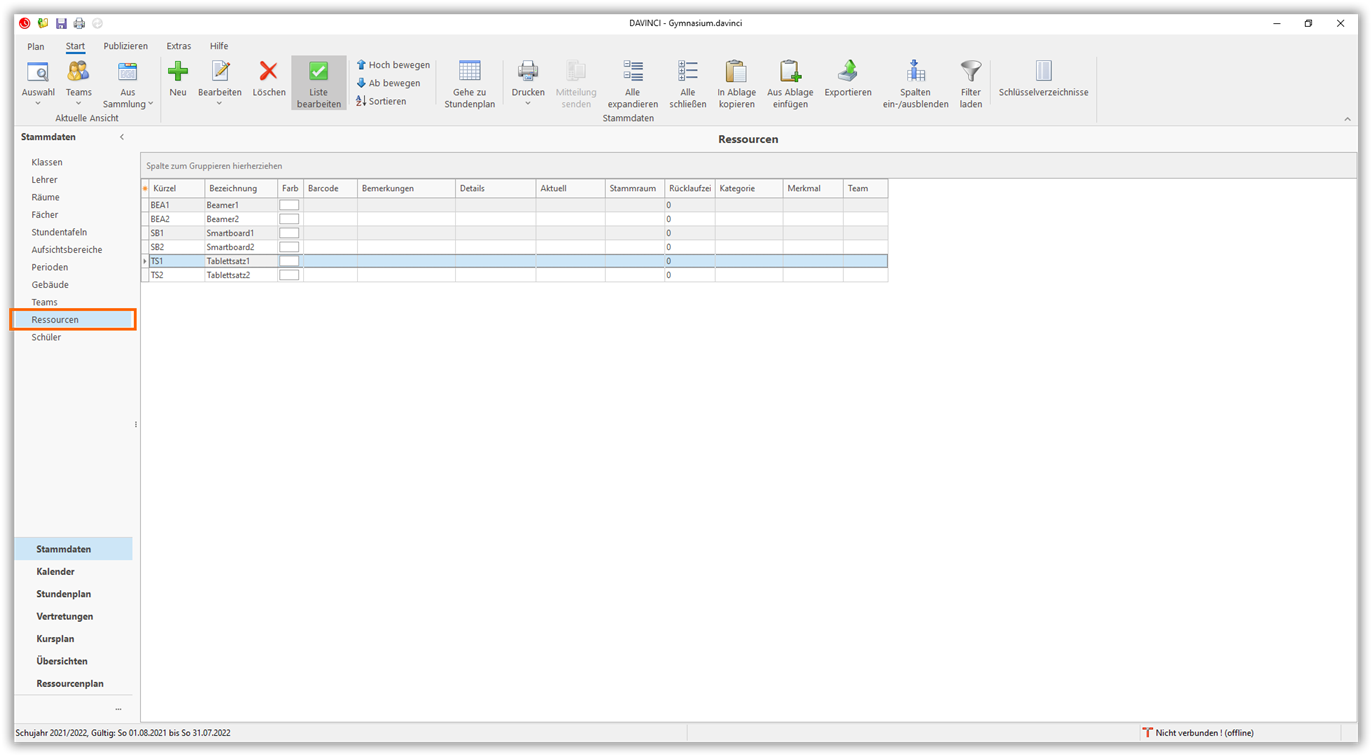Open the Auswahl dropdown
1372x756 pixels.
point(38,82)
